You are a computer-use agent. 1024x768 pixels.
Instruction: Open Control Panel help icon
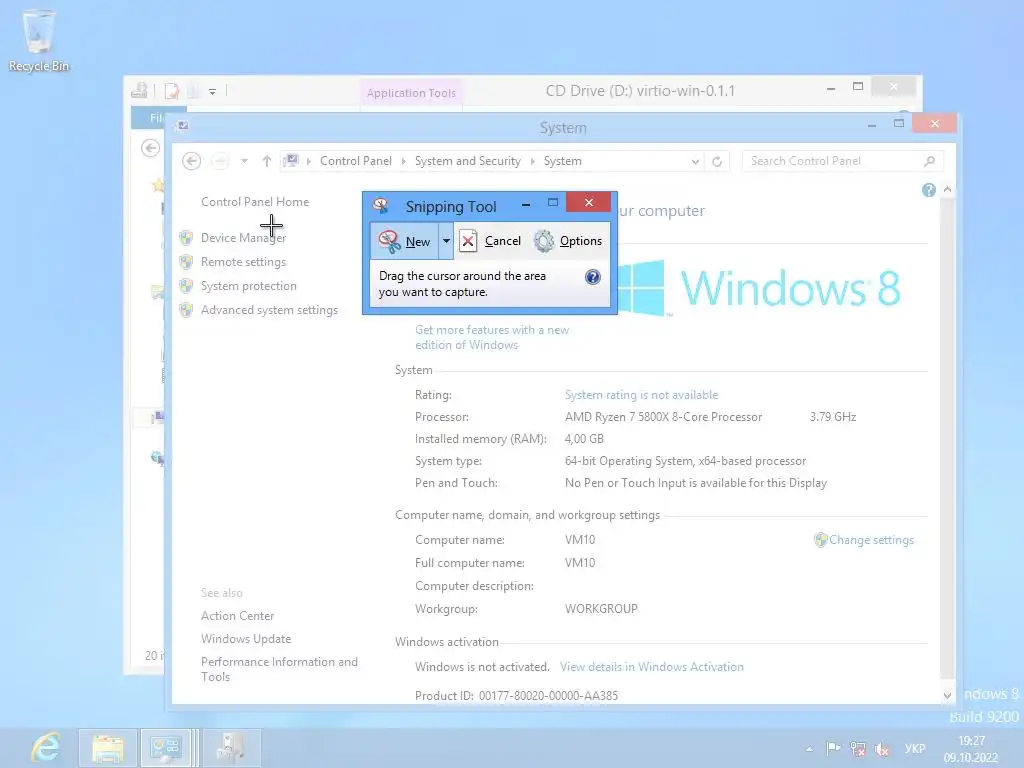[x=929, y=190]
